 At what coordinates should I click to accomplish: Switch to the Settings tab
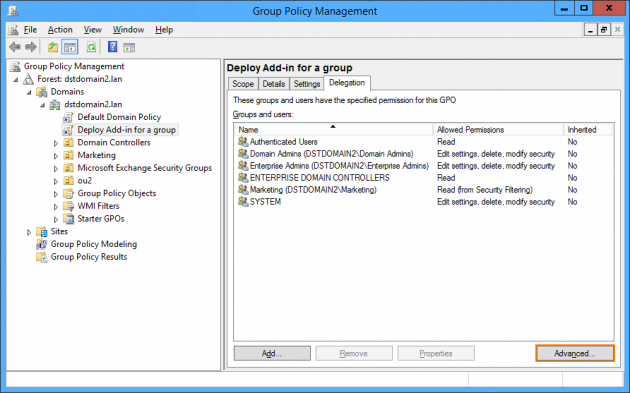[307, 84]
